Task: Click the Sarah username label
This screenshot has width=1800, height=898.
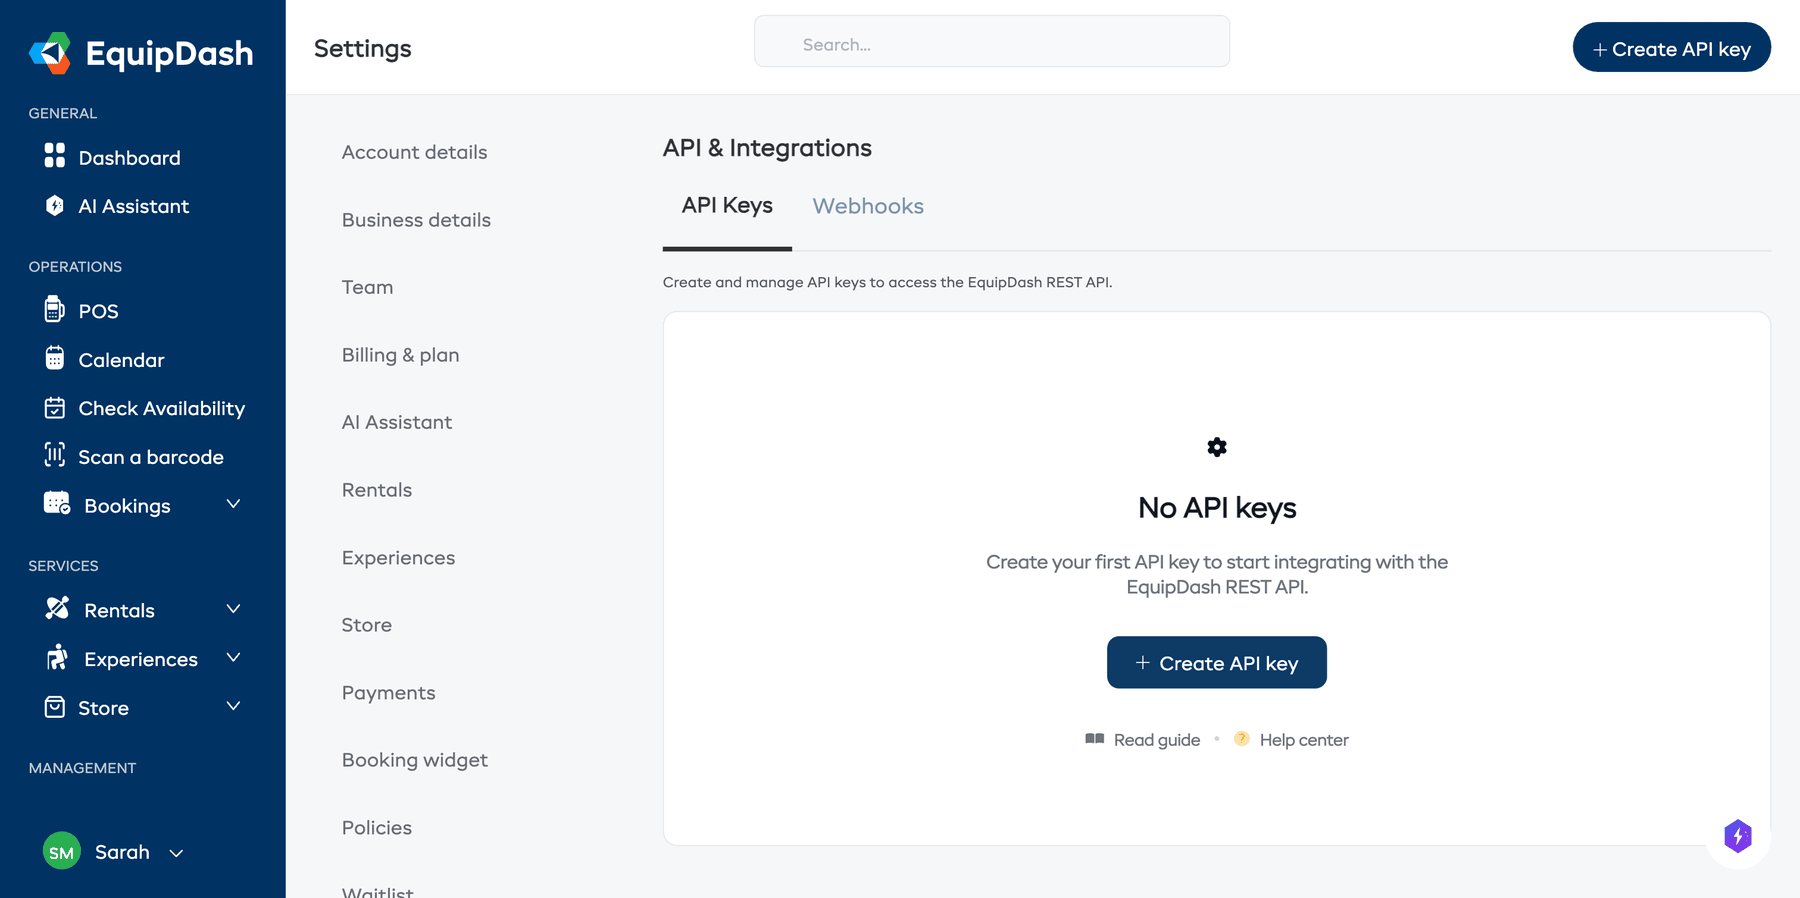Action: point(122,852)
